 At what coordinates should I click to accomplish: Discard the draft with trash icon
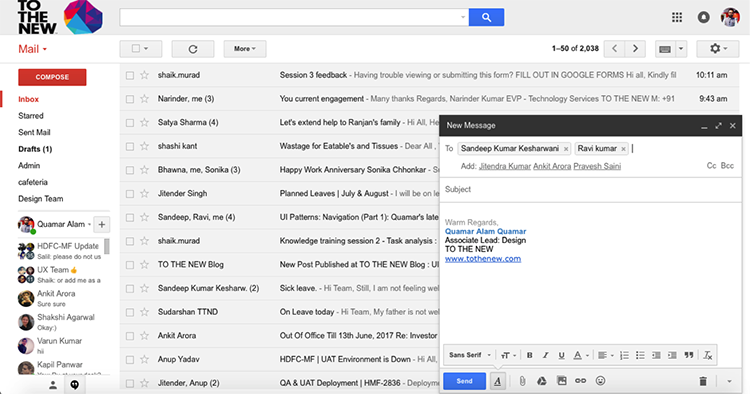703,381
